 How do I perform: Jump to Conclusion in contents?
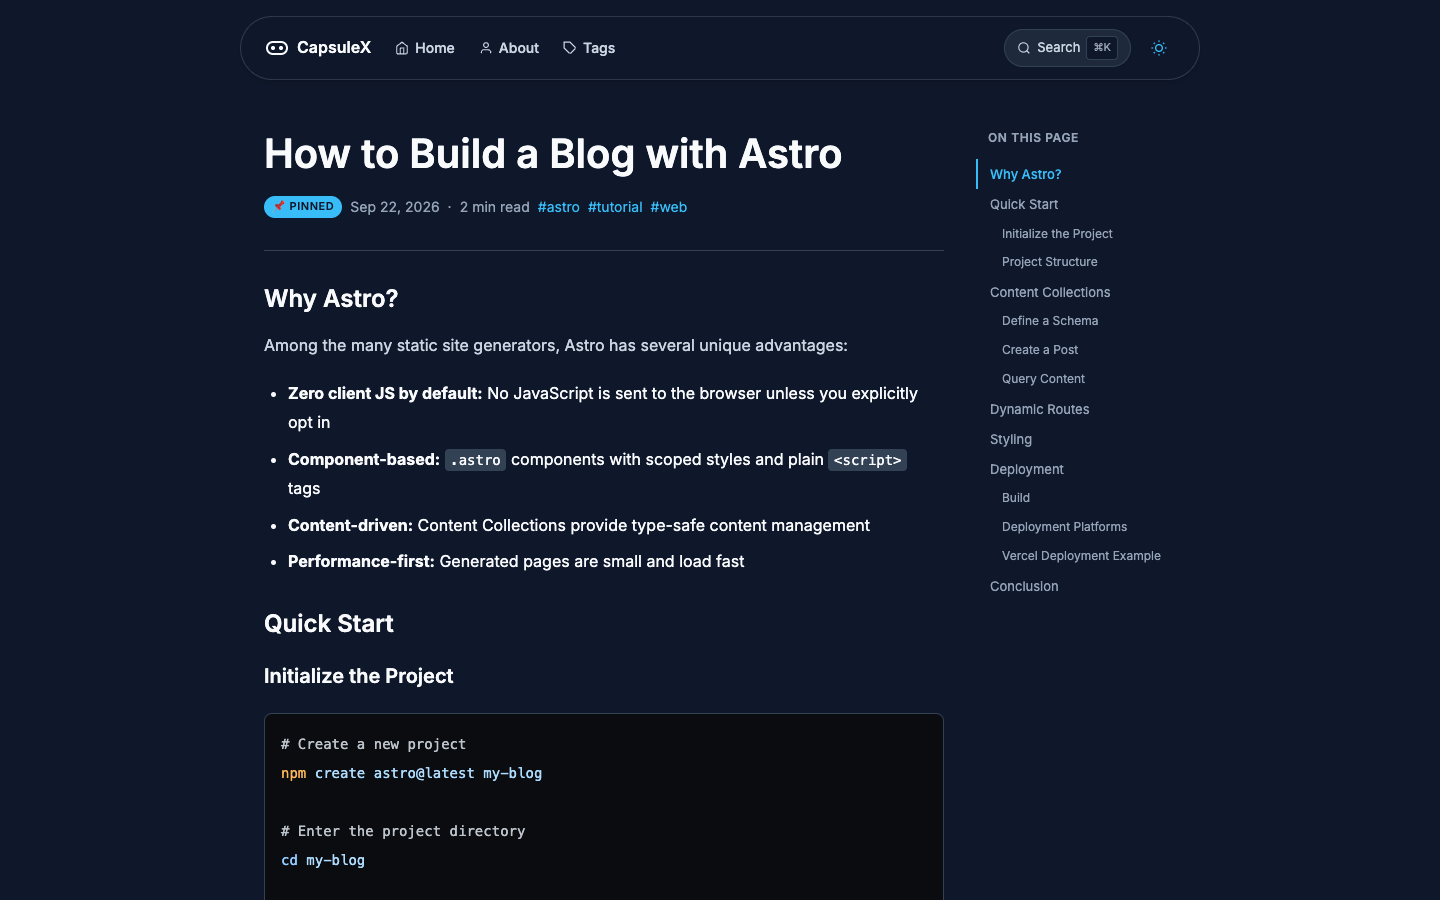(1024, 586)
